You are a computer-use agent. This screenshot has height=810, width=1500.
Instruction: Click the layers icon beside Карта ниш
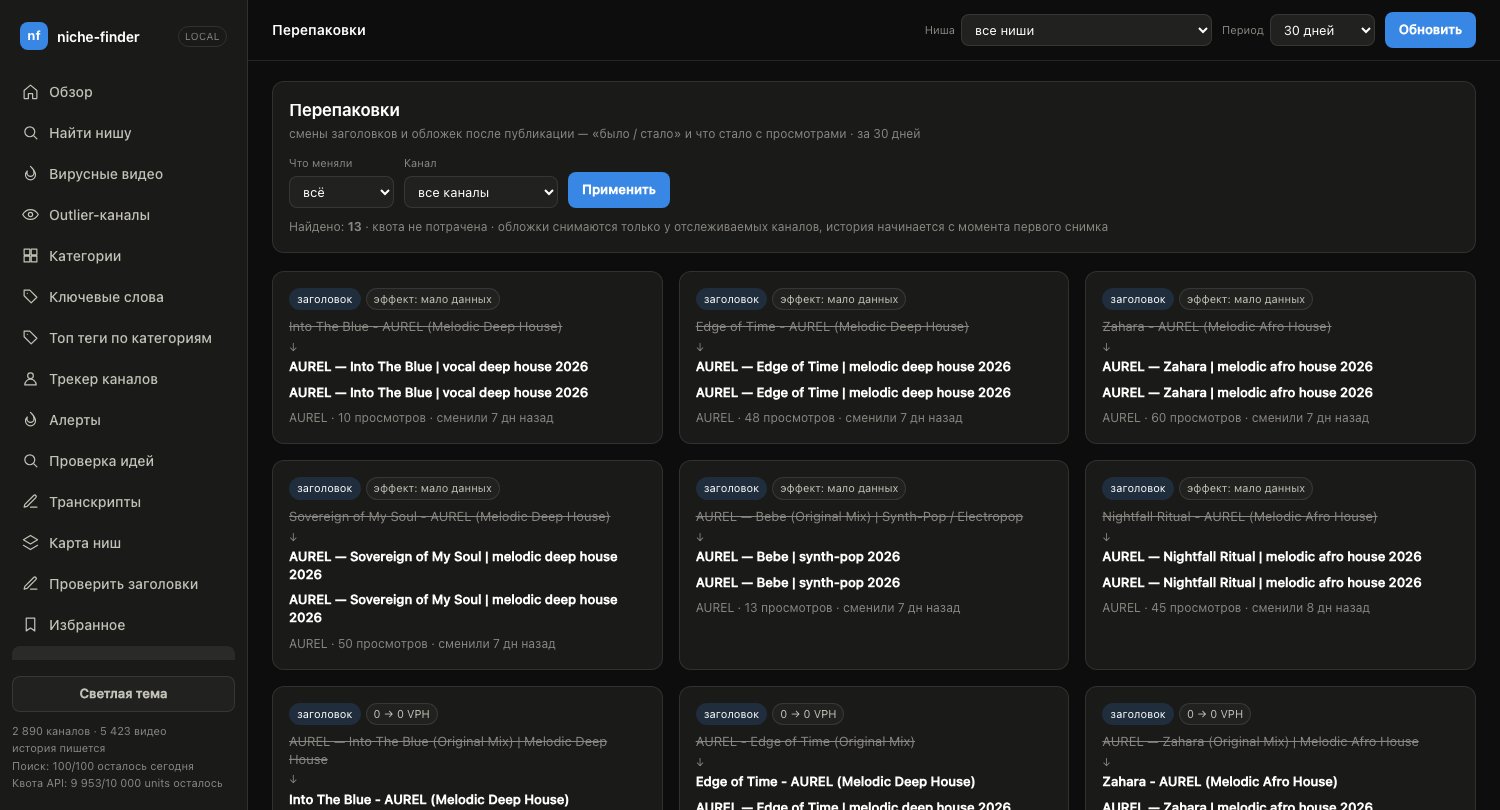click(x=30, y=543)
